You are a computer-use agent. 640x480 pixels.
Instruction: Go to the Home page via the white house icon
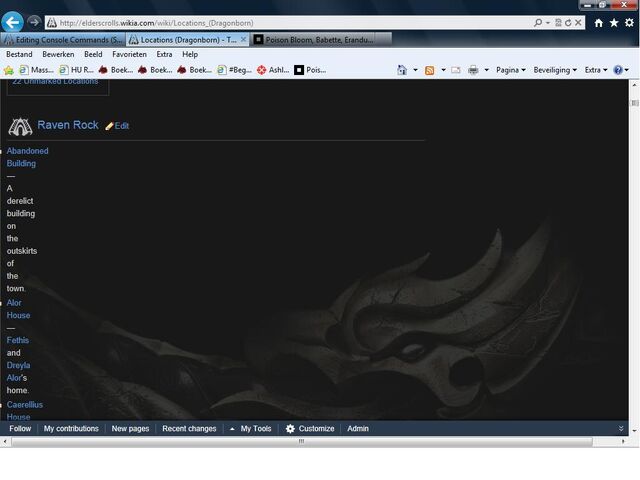point(598,23)
